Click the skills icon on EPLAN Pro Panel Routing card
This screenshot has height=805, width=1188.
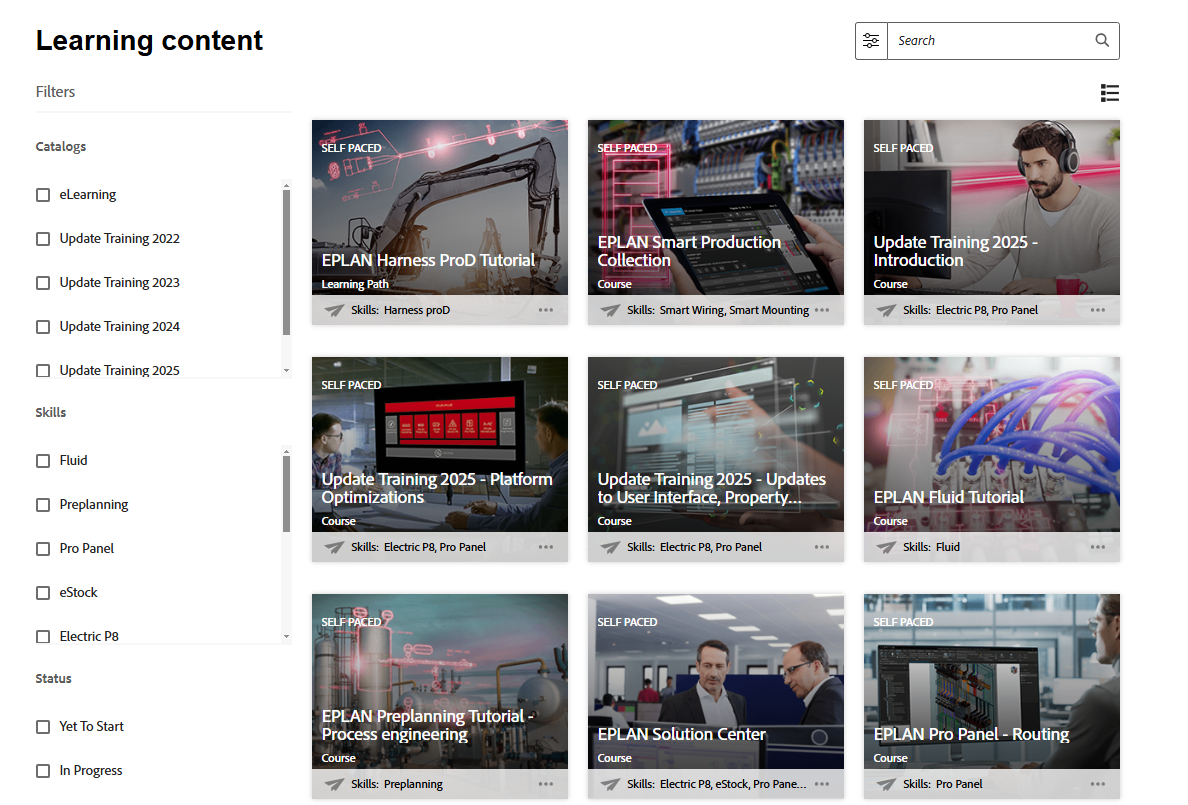[885, 784]
